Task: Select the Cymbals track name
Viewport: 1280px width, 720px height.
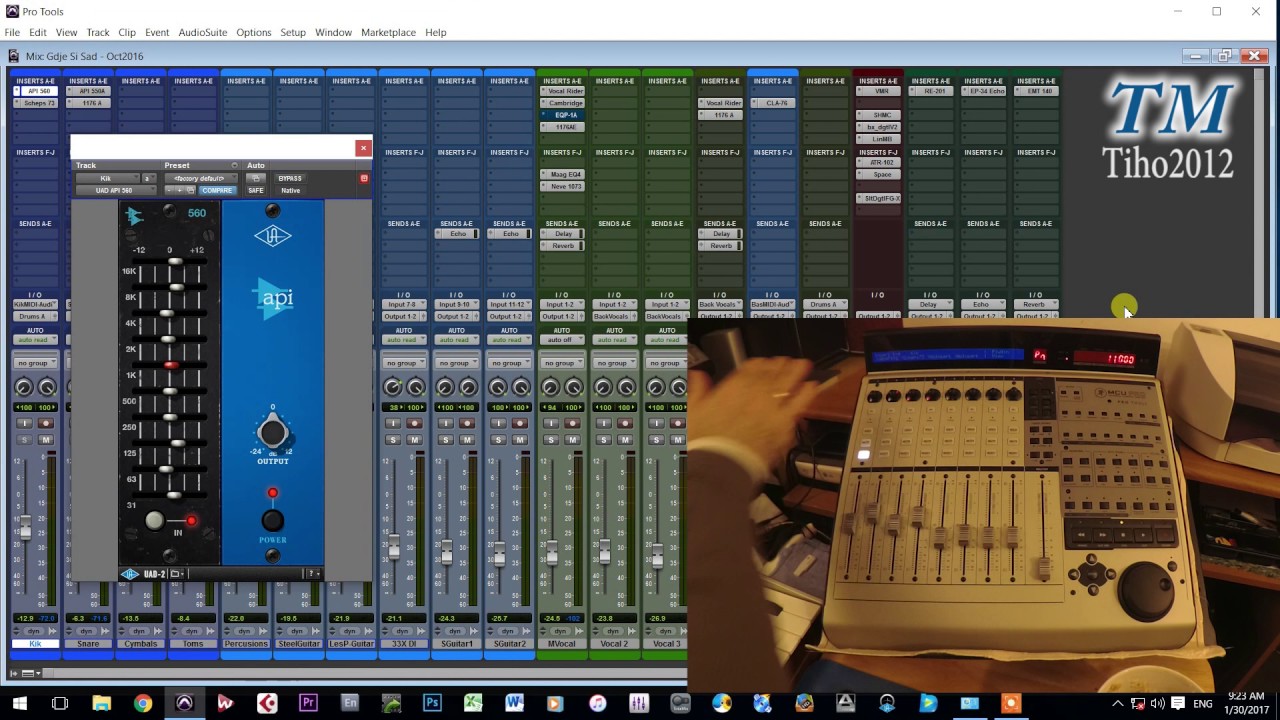Action: pos(141,644)
